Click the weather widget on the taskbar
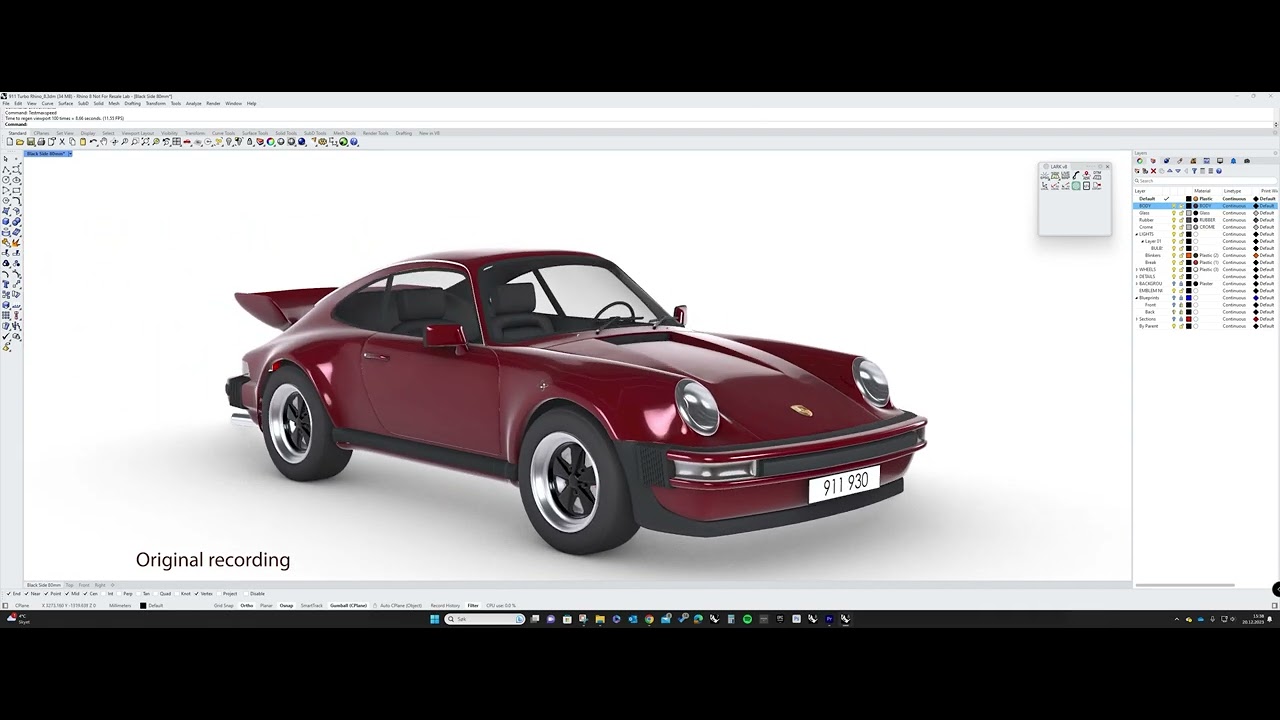 pyautogui.click(x=18, y=619)
